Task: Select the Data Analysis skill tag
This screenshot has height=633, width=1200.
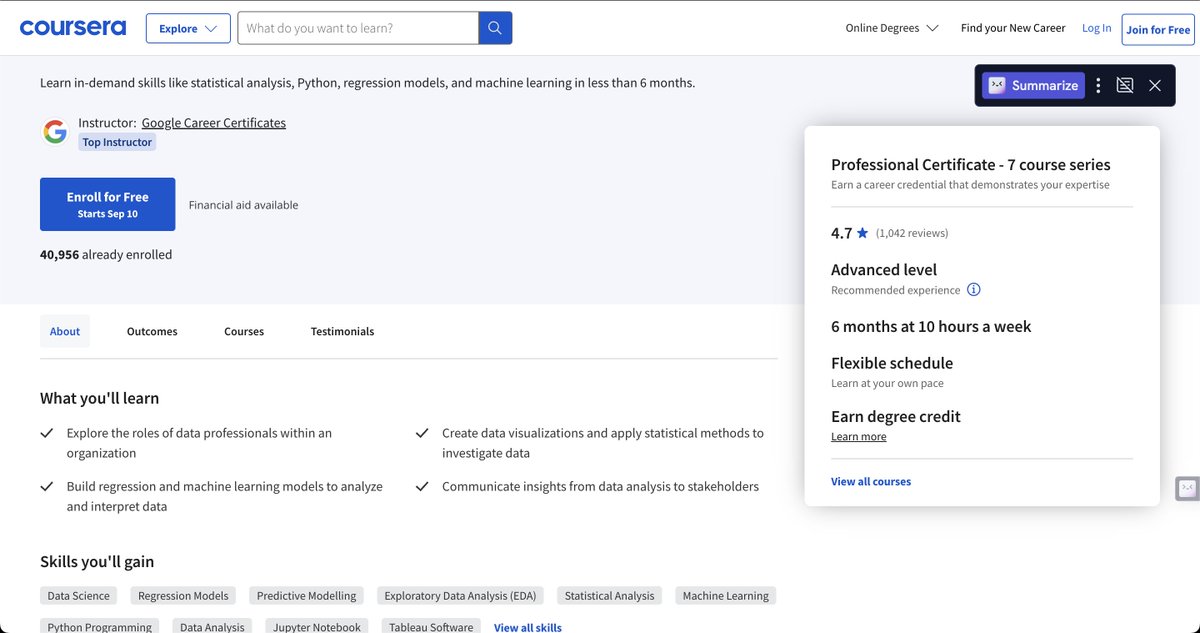Action: 212,626
